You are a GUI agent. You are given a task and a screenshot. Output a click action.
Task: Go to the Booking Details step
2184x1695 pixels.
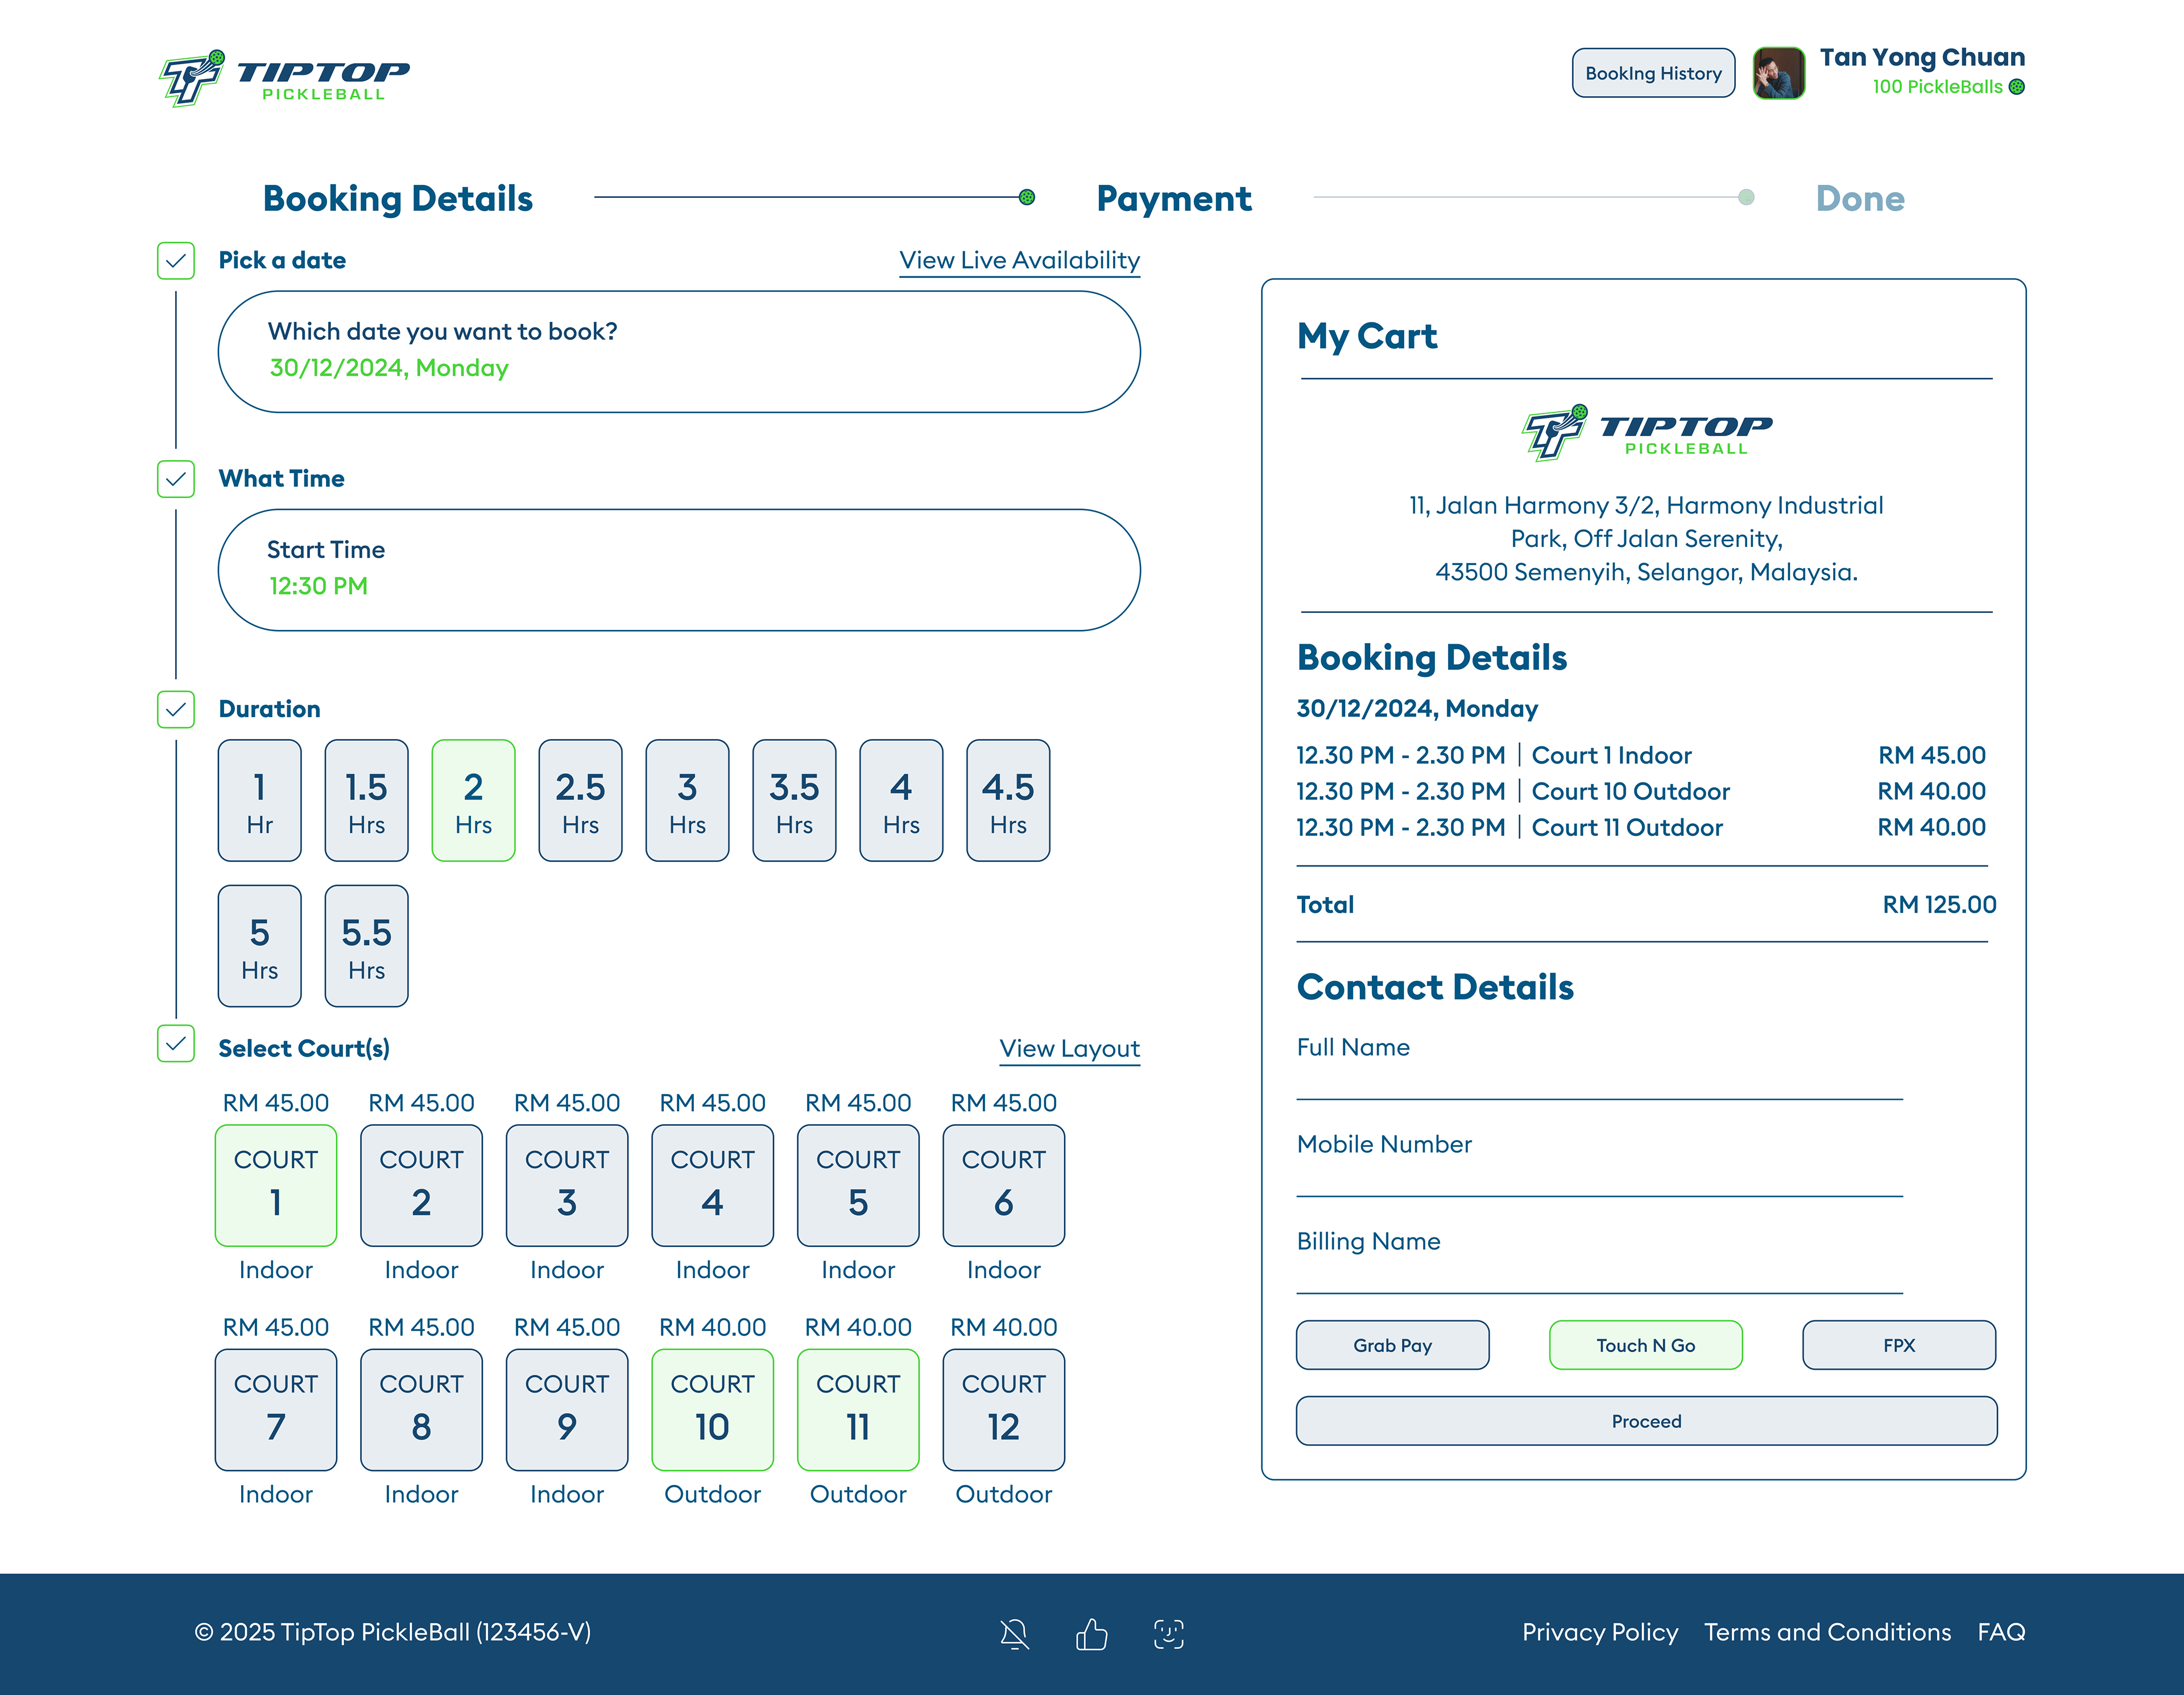[398, 198]
